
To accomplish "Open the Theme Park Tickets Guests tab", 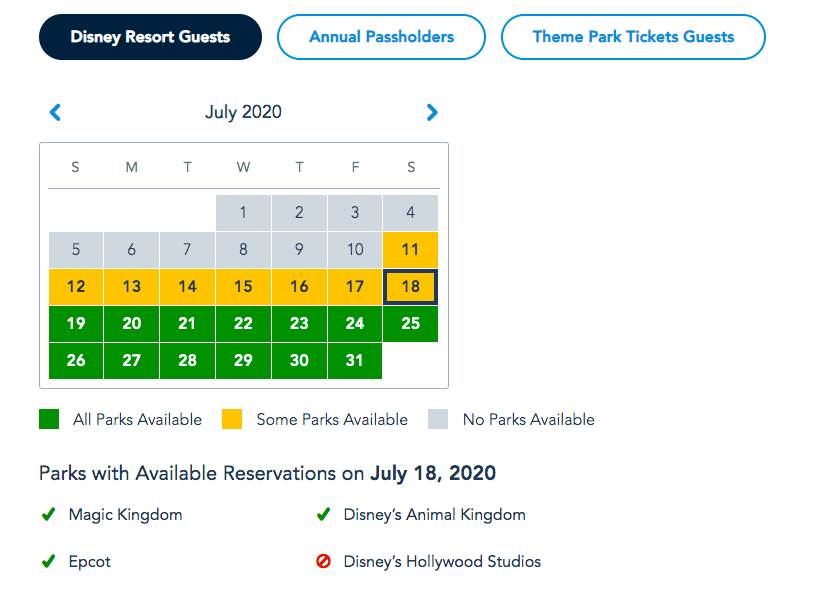I will pyautogui.click(x=633, y=37).
